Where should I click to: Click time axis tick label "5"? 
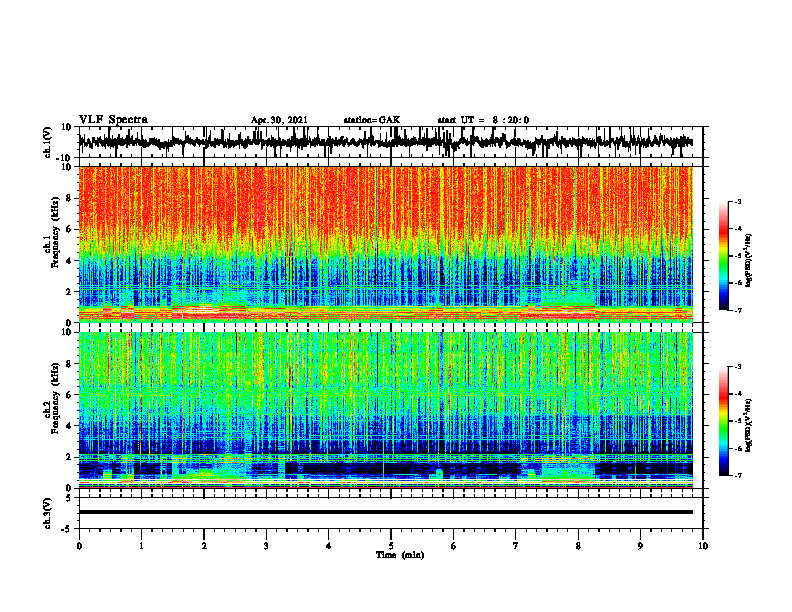coord(391,546)
